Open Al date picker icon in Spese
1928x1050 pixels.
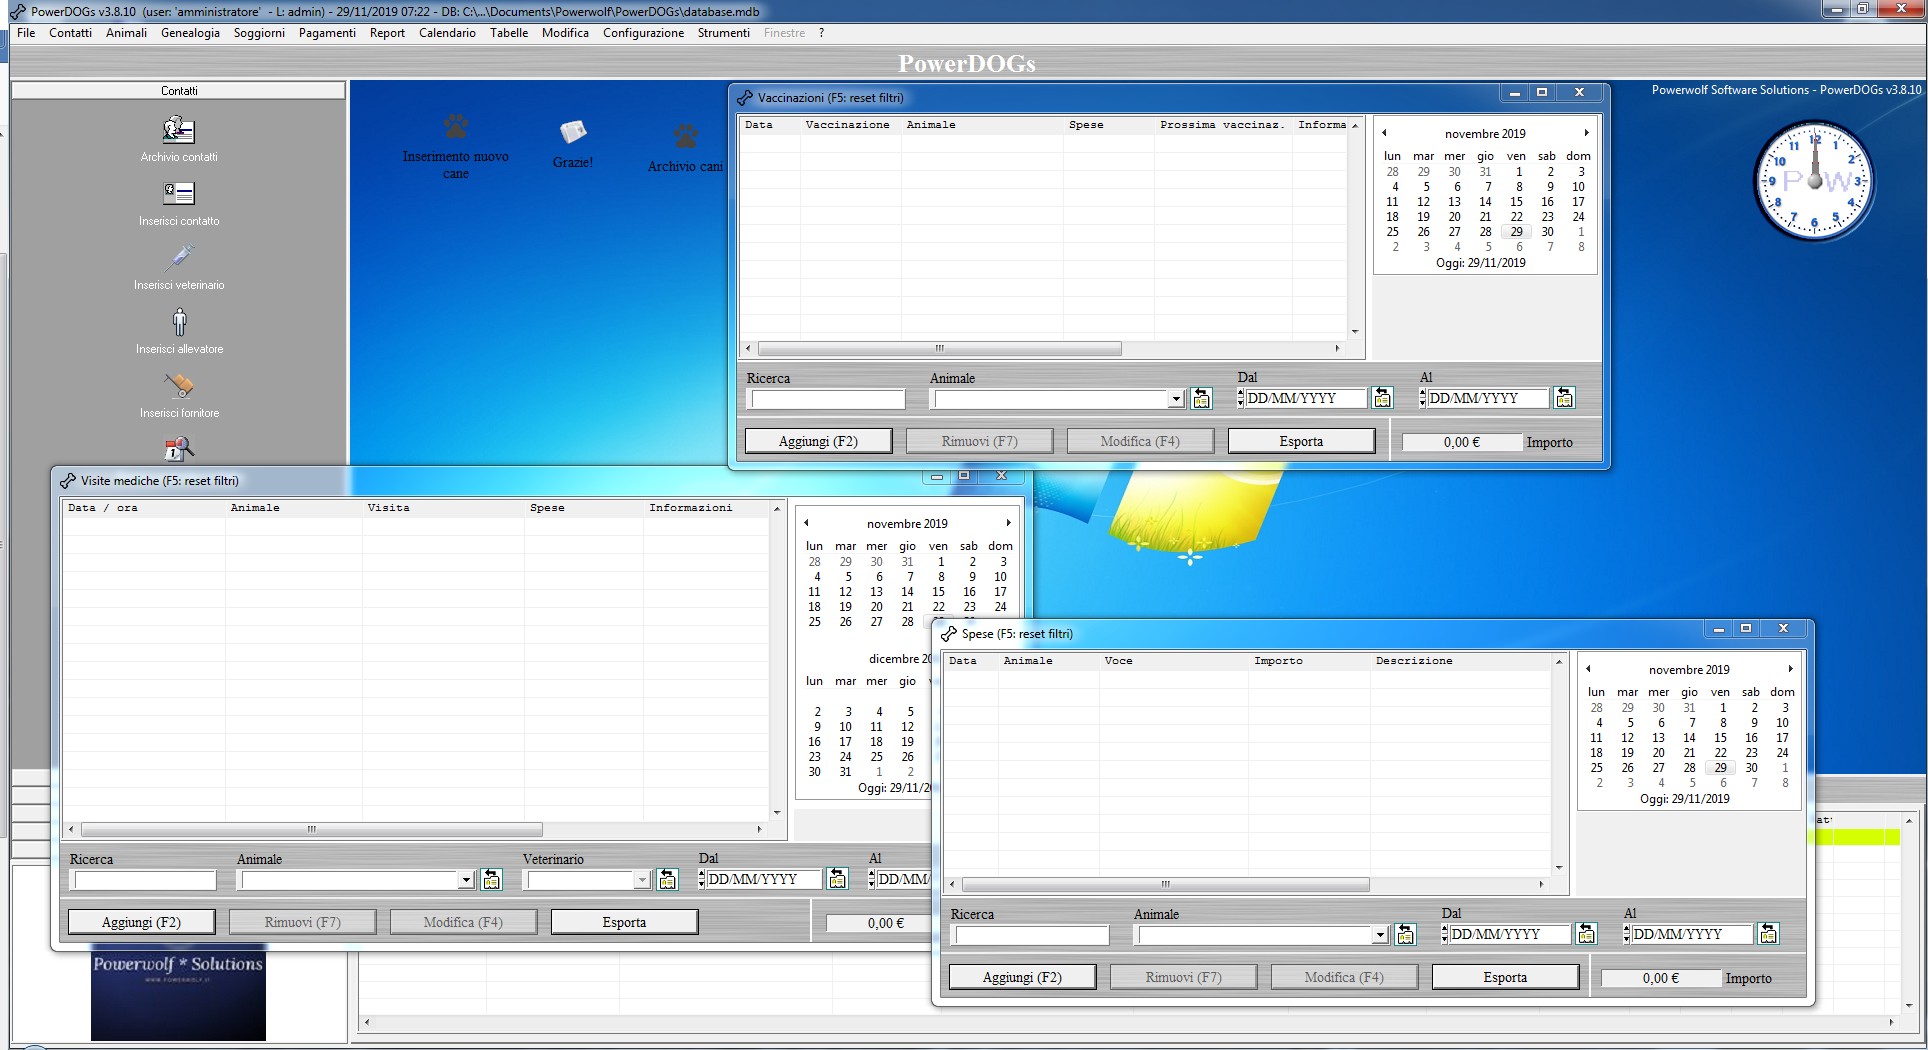click(1768, 934)
